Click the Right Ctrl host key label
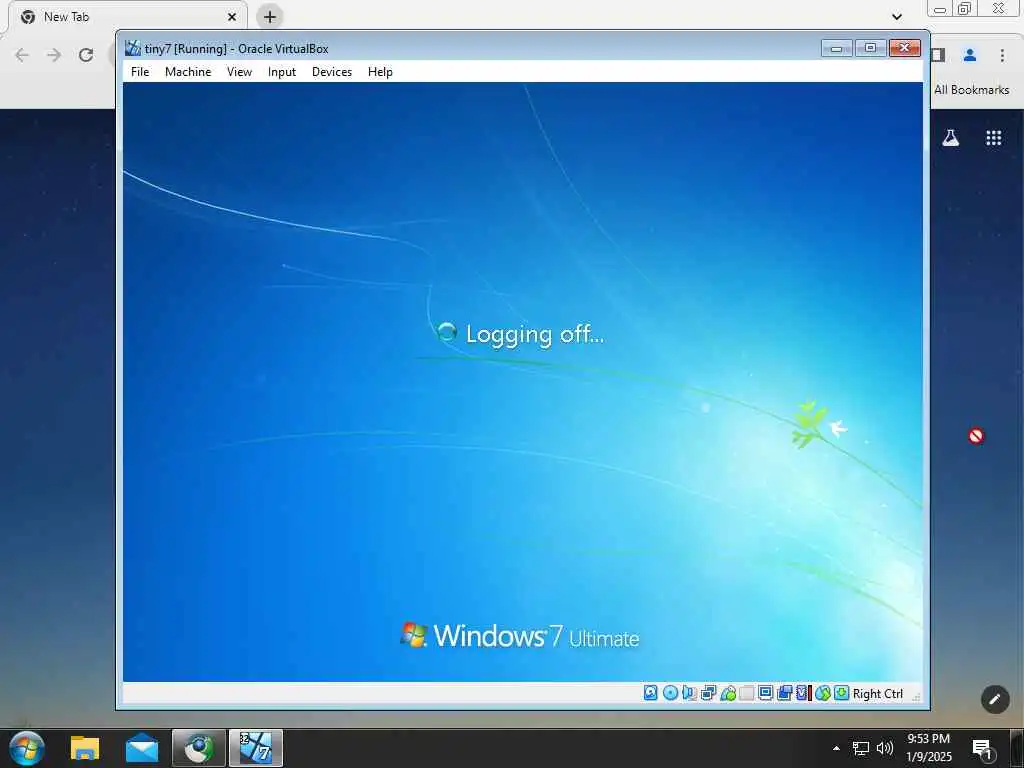 point(878,694)
